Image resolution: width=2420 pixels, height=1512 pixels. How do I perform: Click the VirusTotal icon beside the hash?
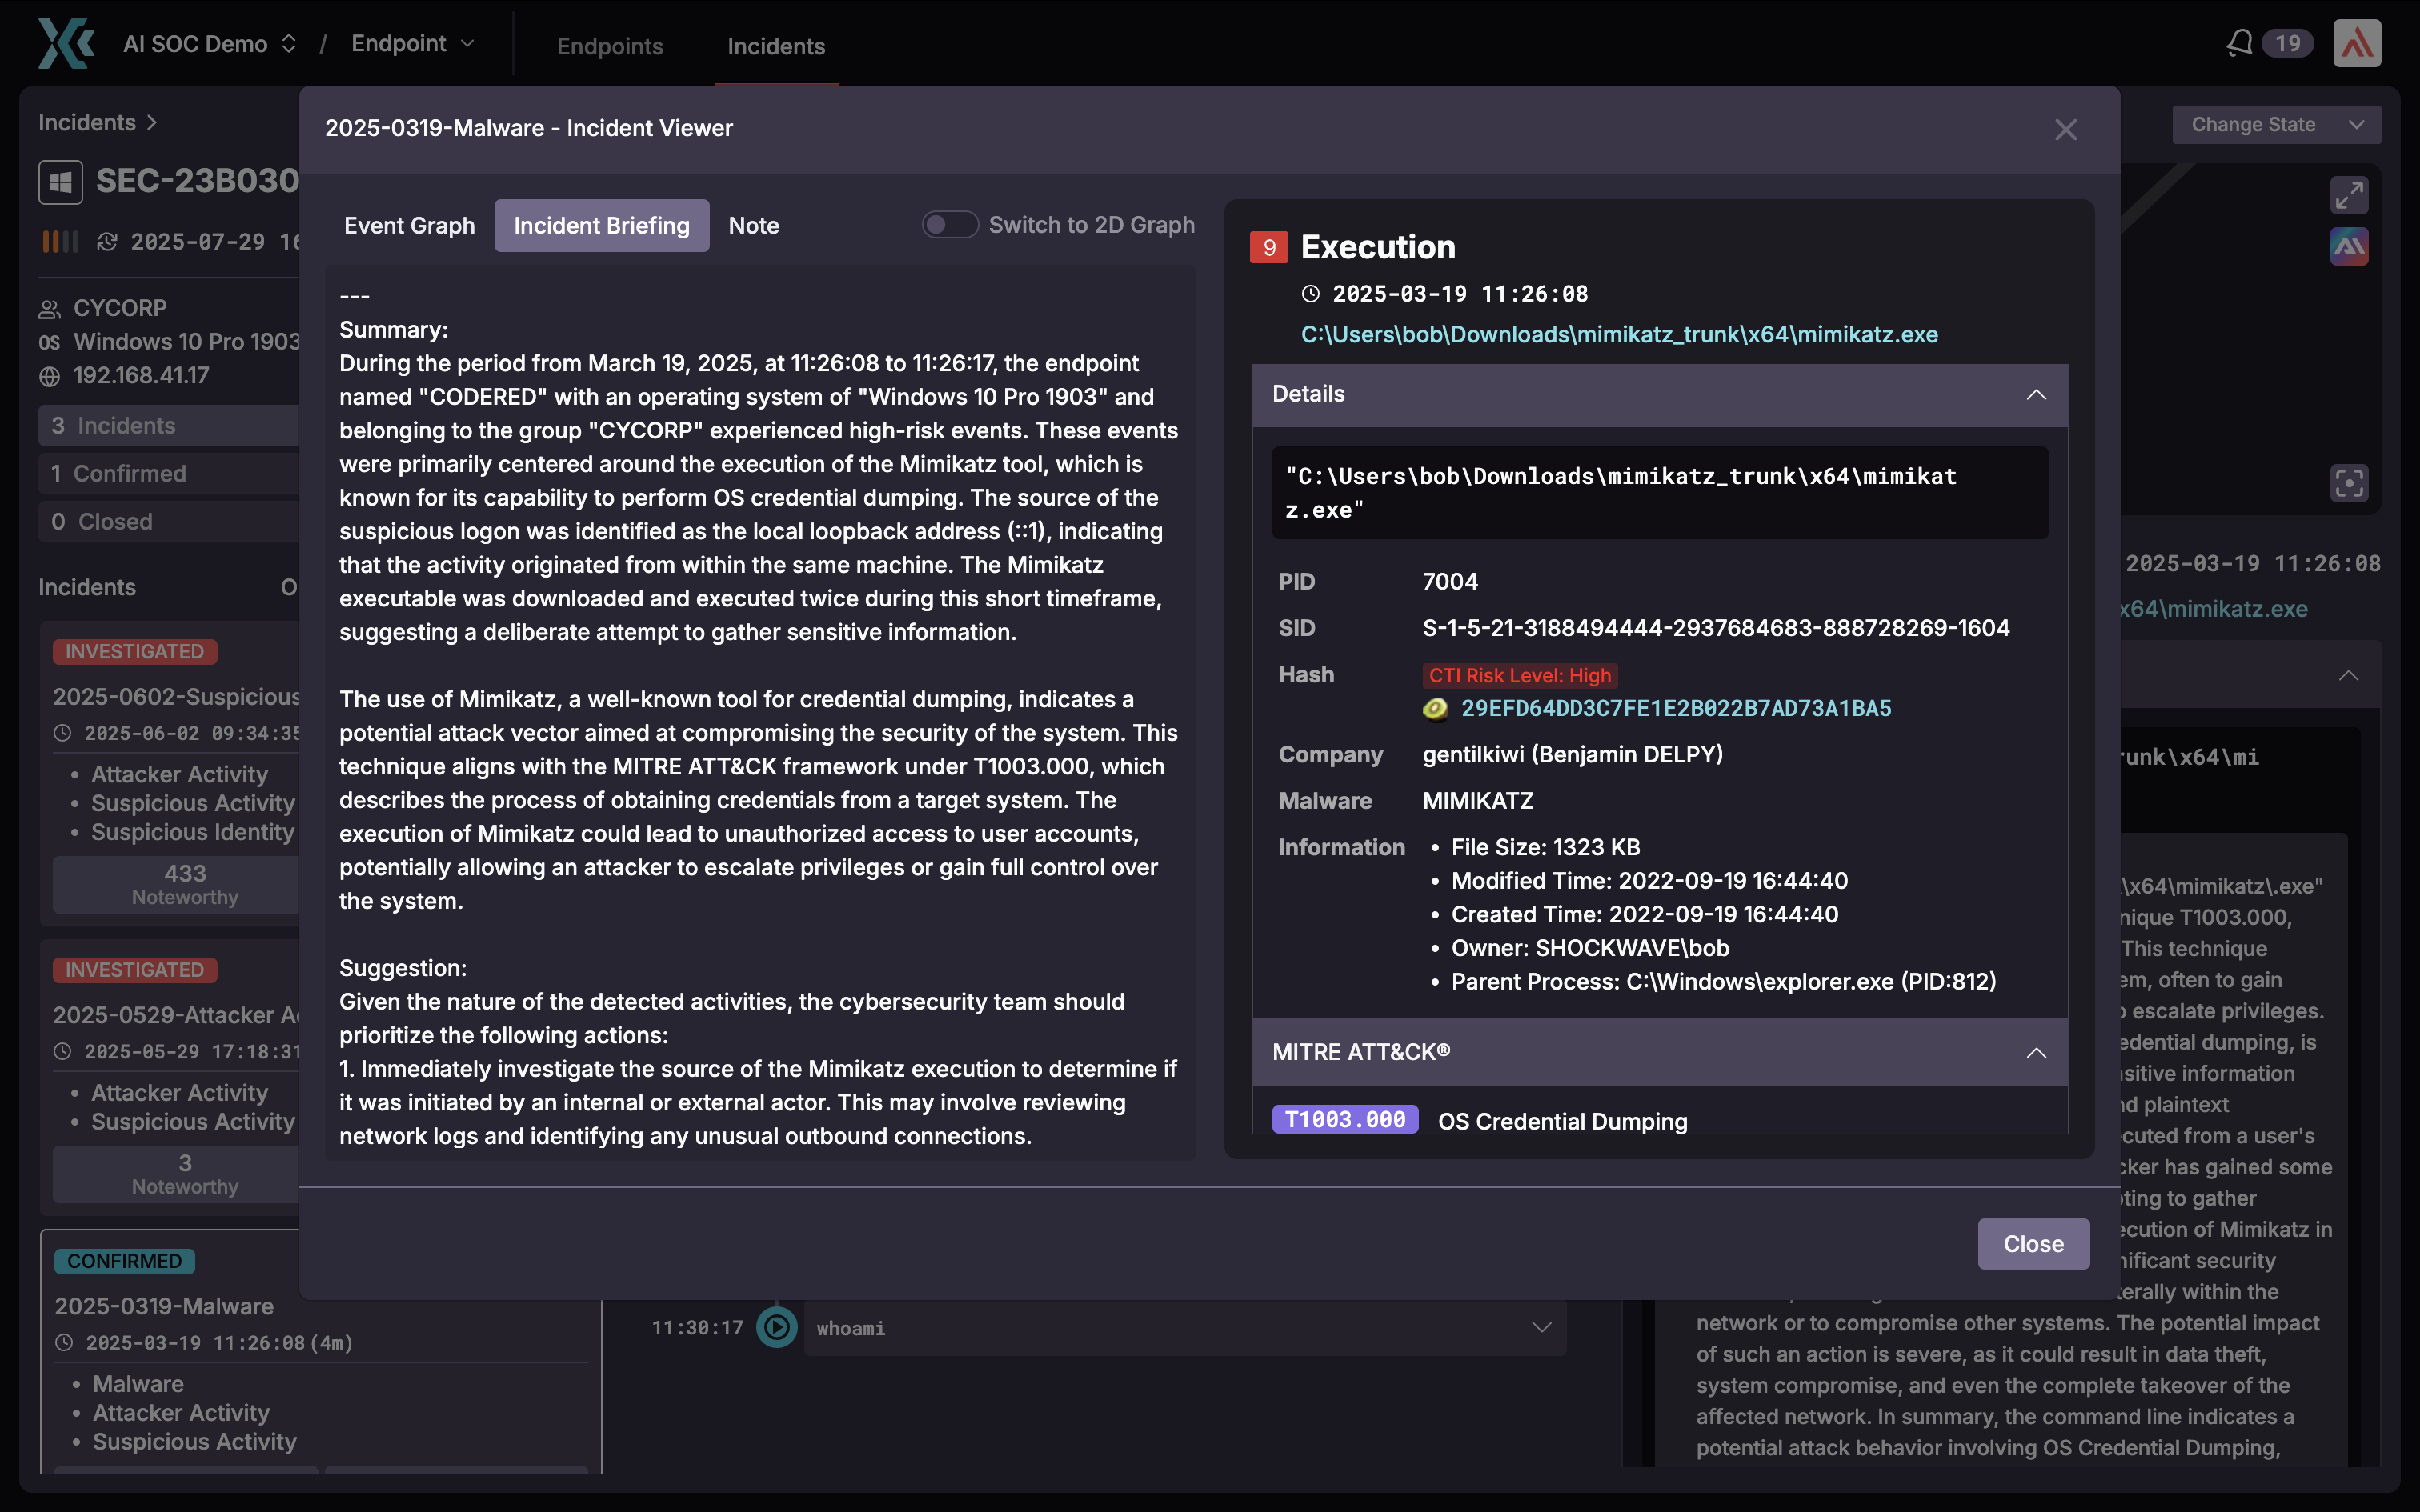coord(1435,709)
